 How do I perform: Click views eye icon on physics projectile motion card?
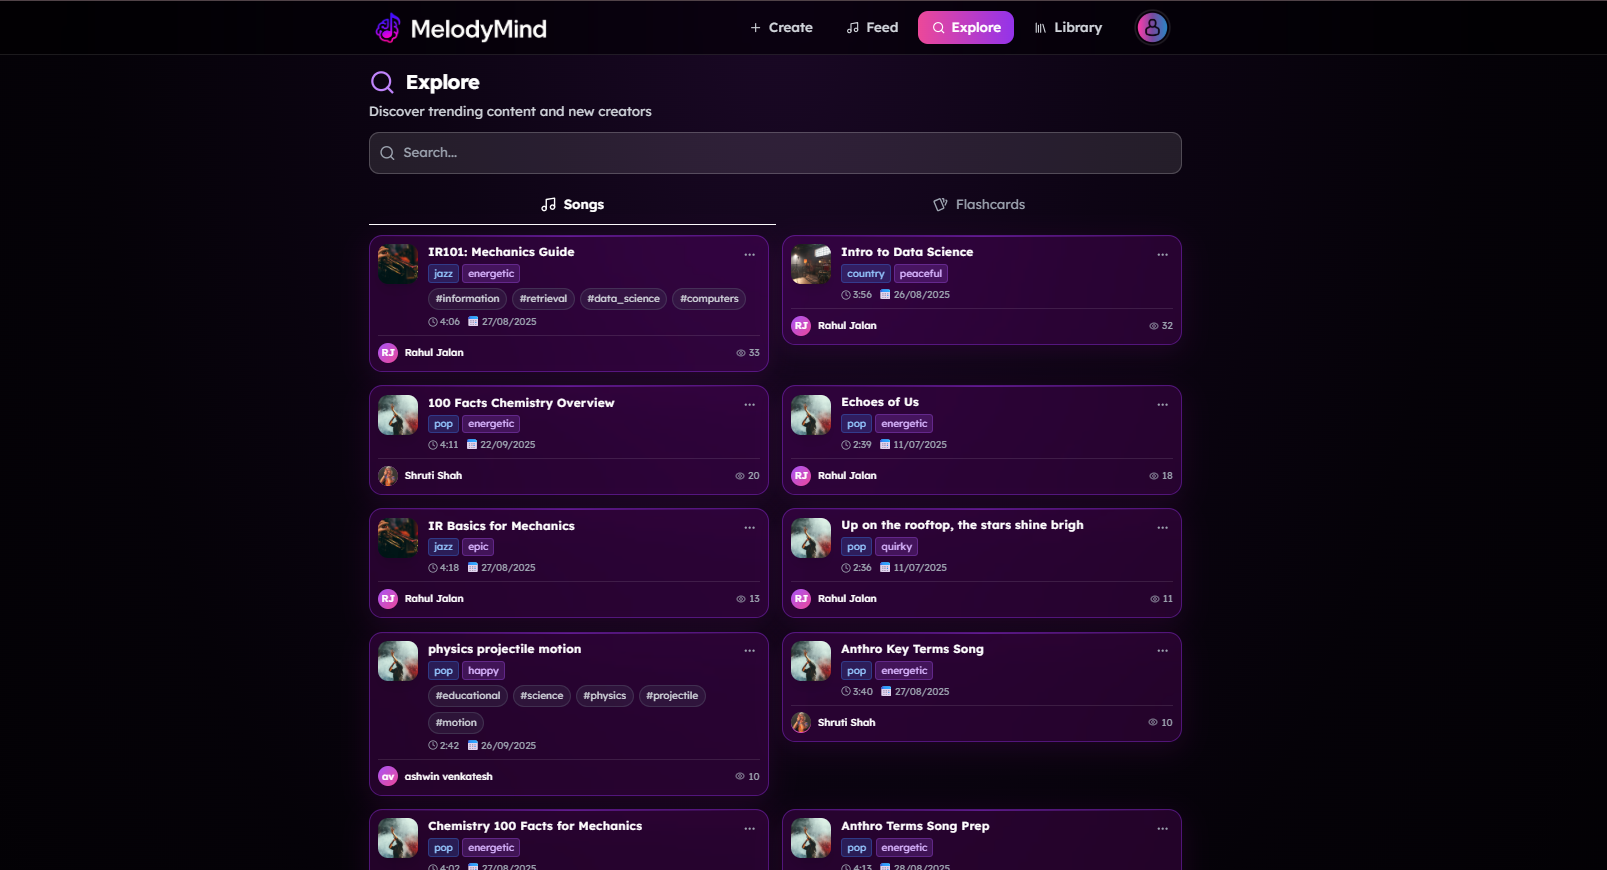tap(740, 777)
